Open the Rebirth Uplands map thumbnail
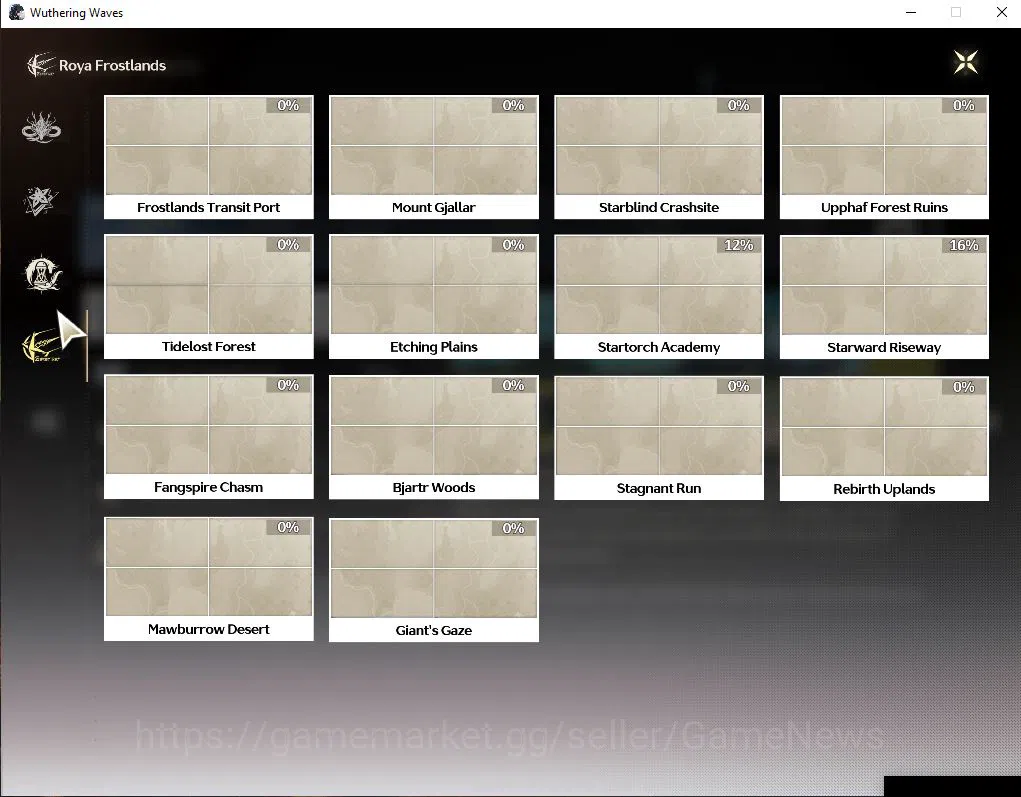Viewport: 1021px width, 797px height. [884, 427]
